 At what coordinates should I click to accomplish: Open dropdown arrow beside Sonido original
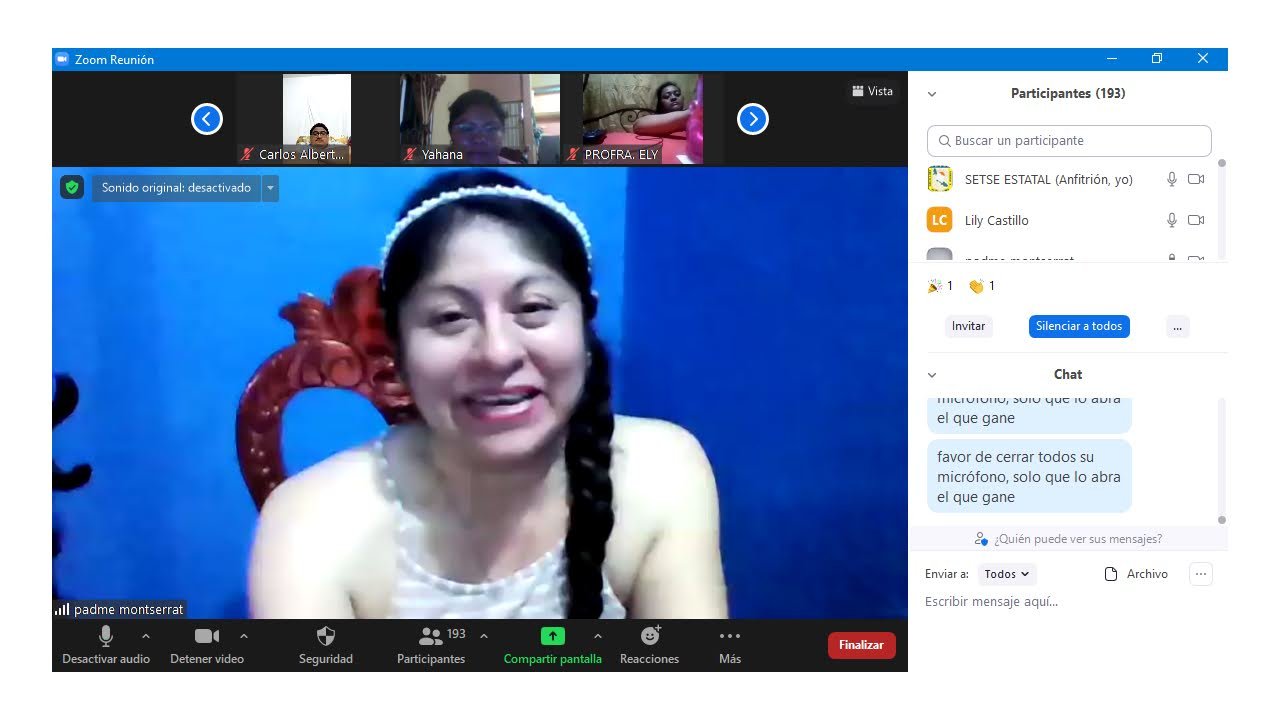[x=270, y=188]
